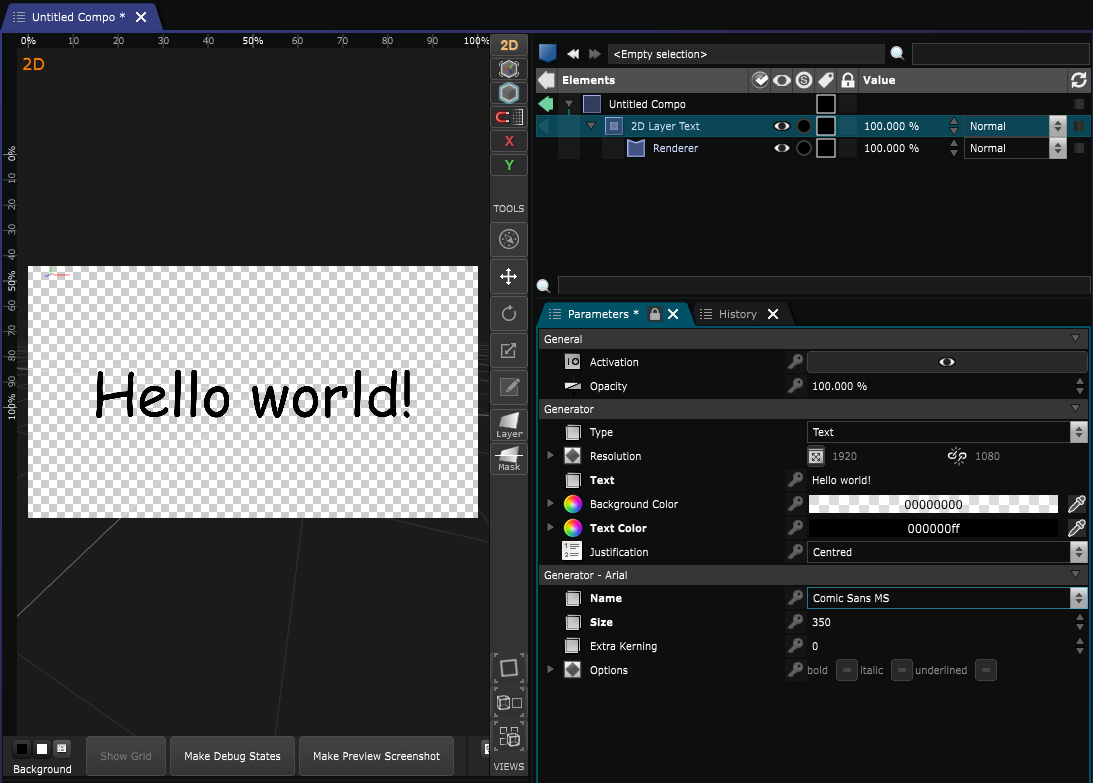Toggle visibility of the Renderer element
Screen dimensions: 1093x783
click(782, 148)
